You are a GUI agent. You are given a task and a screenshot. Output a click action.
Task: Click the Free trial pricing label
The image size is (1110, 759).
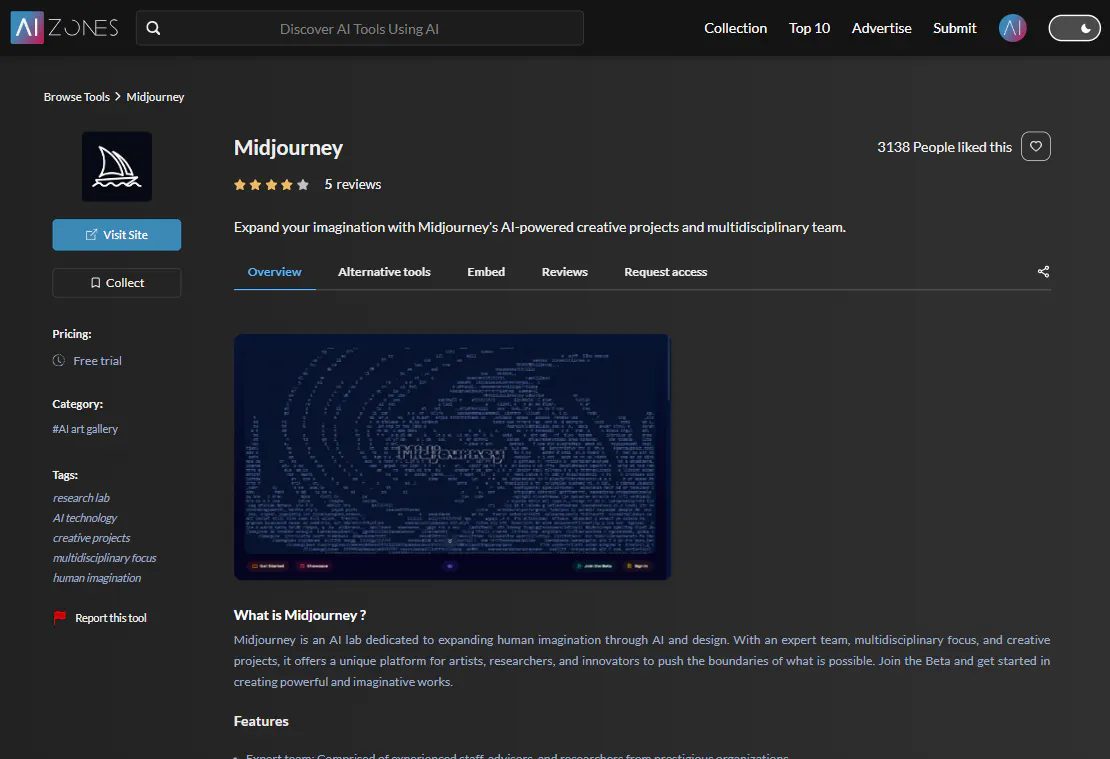[97, 361]
